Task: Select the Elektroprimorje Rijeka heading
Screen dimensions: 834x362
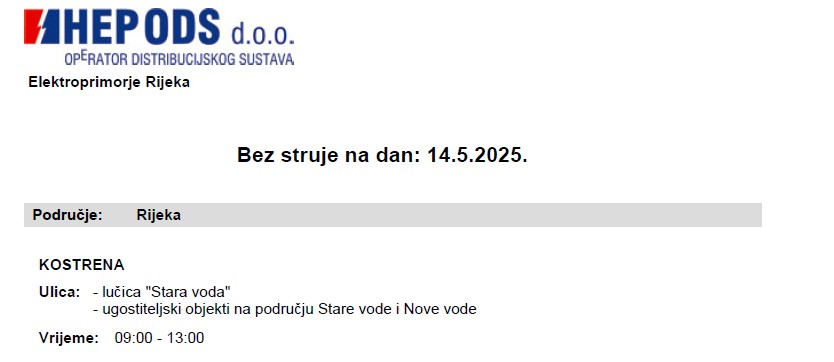Action: (109, 82)
